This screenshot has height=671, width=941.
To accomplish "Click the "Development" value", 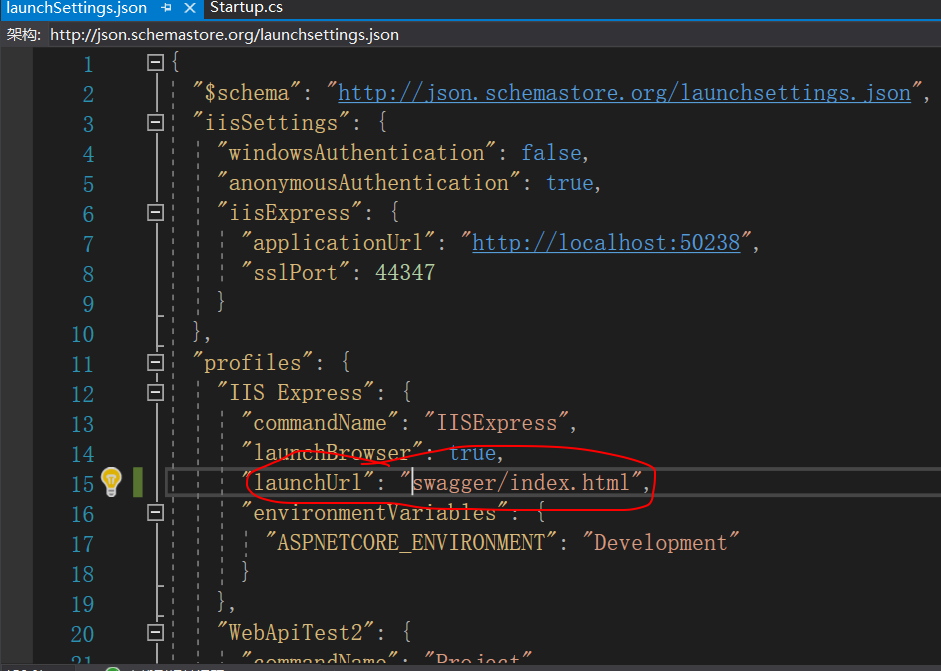I will pyautogui.click(x=660, y=543).
